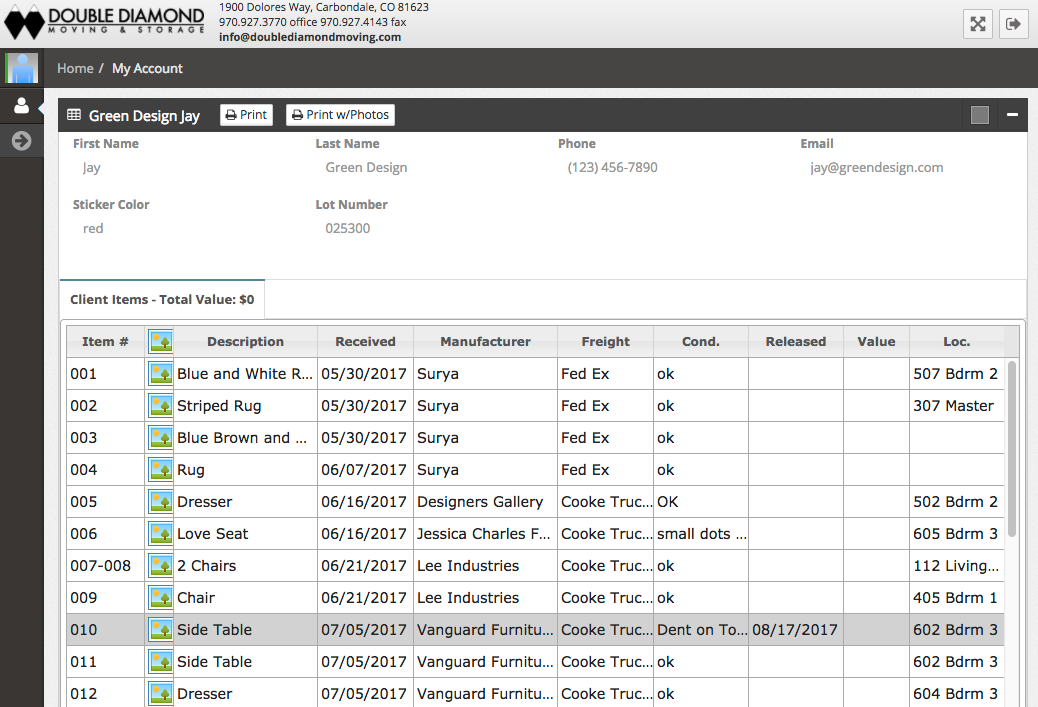Click 'Dent on To...' condition cell

pyautogui.click(x=701, y=630)
